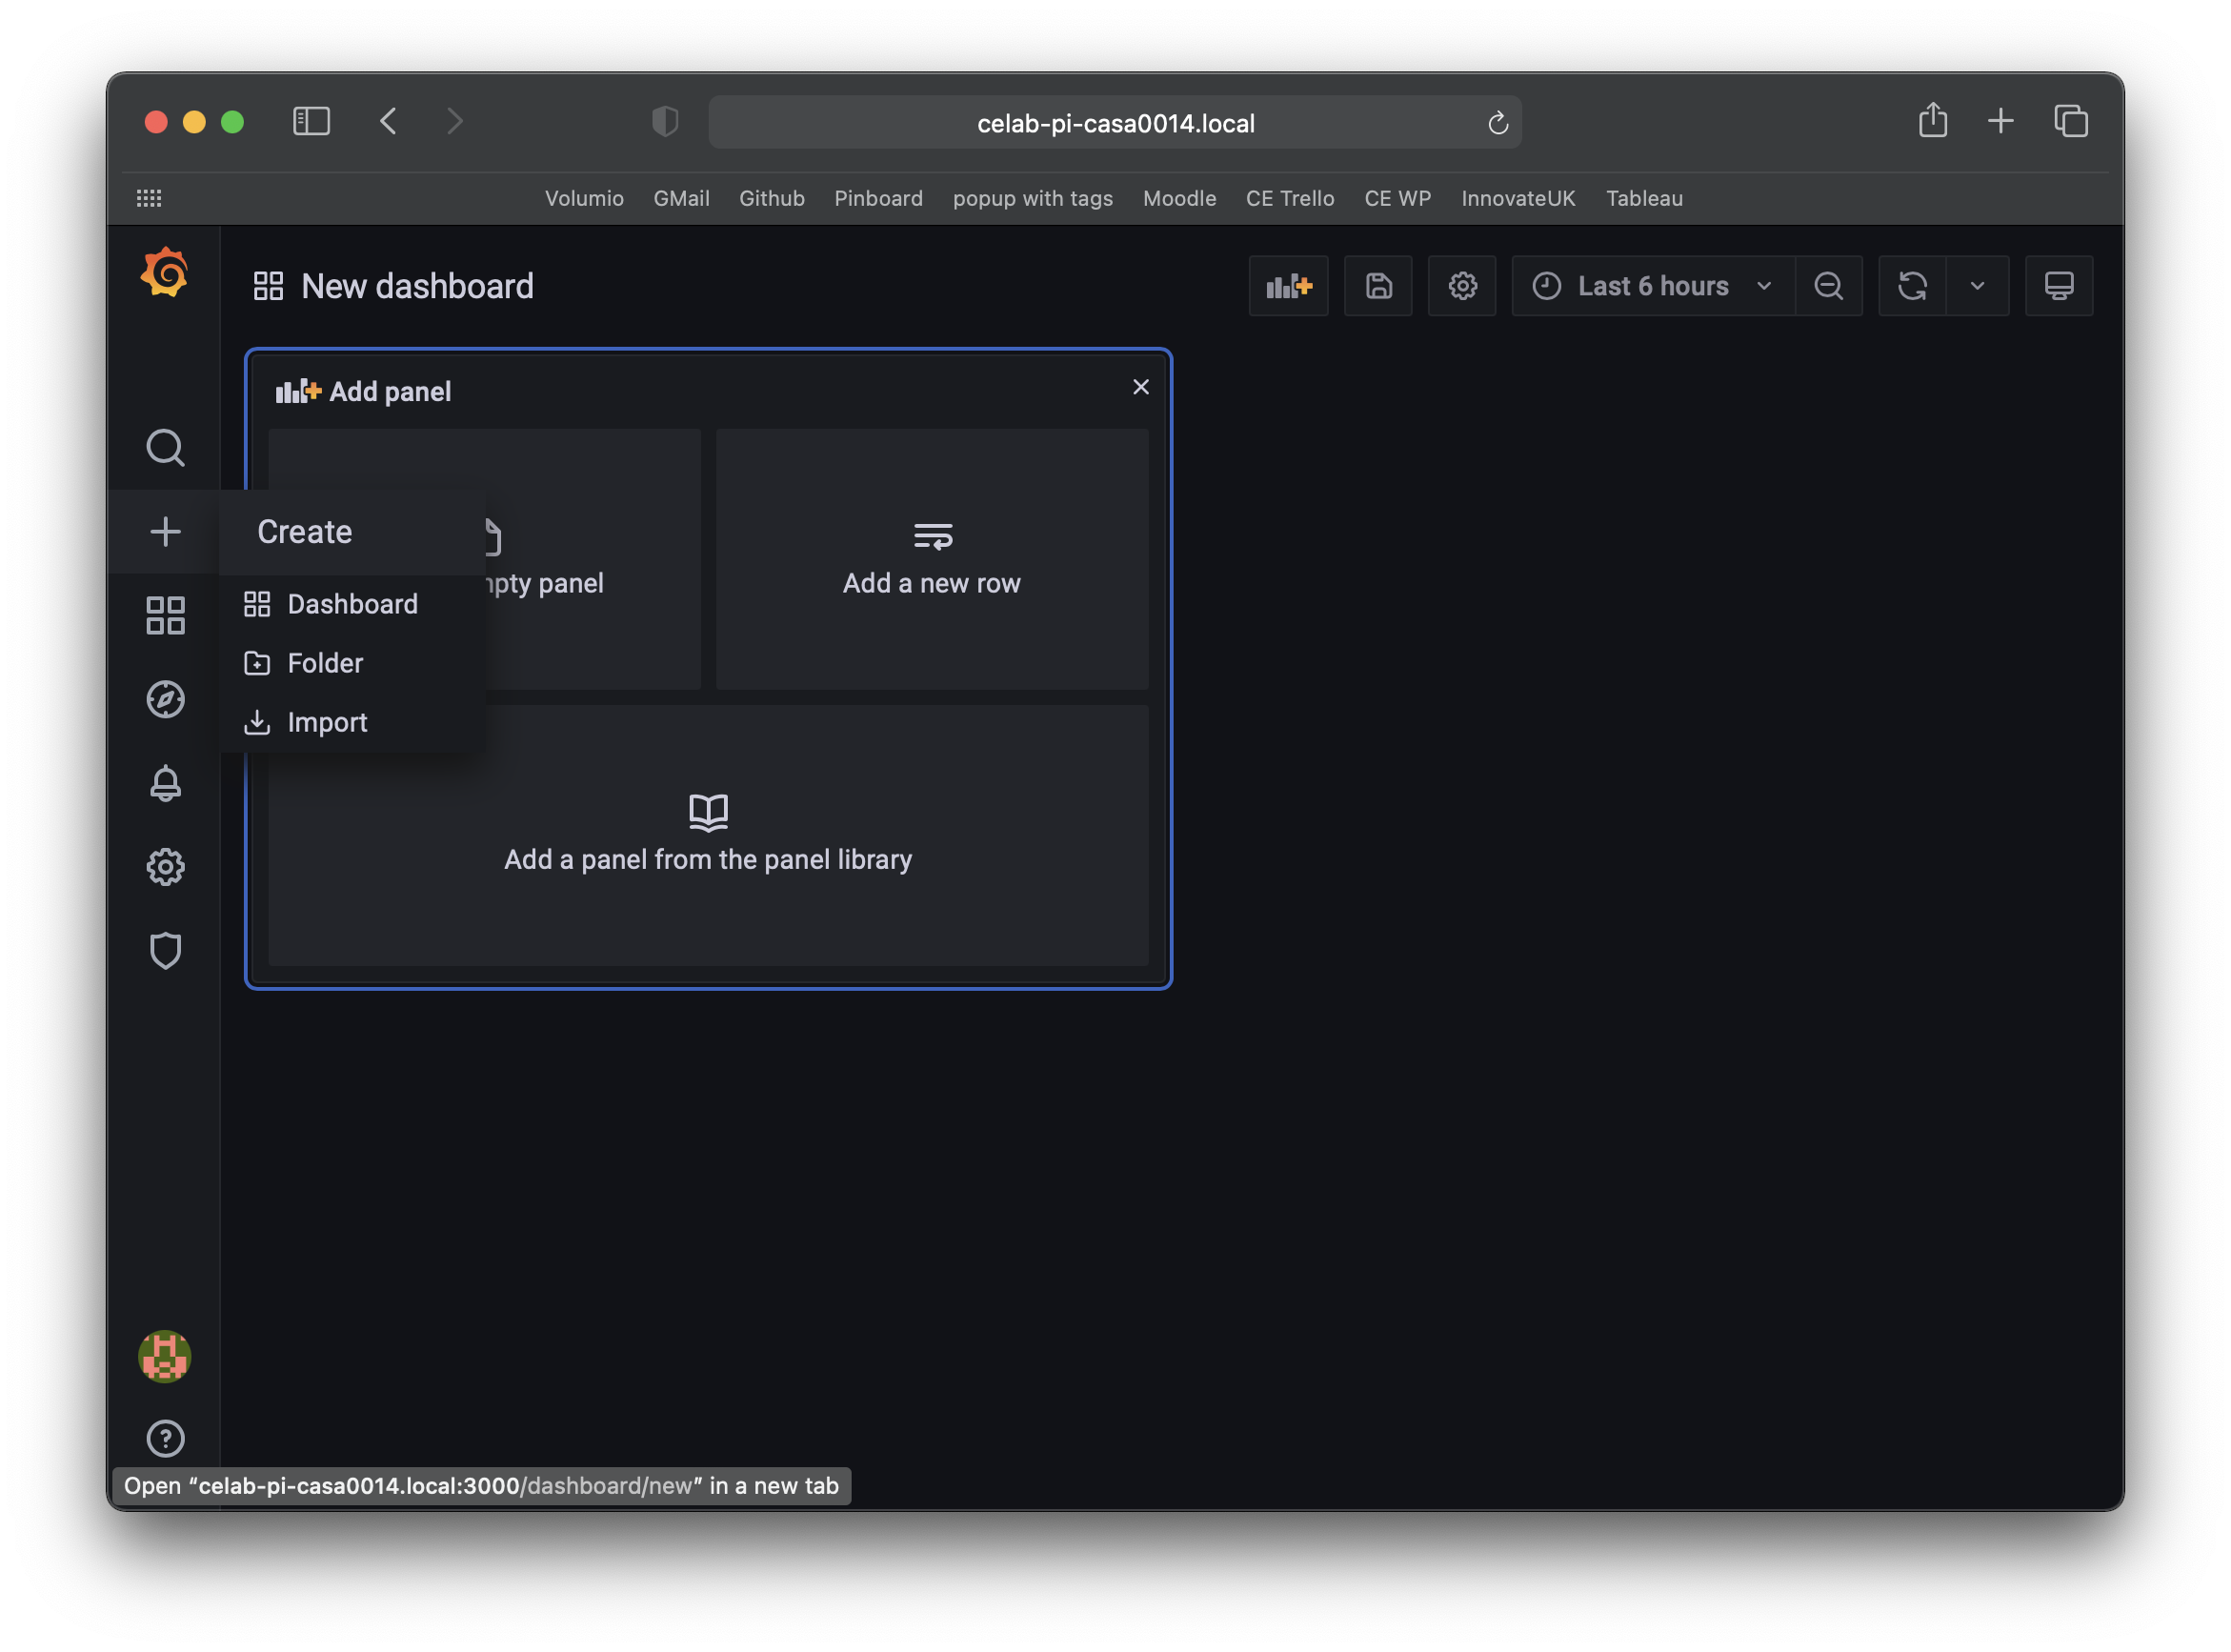Open the Explore compass icon
The height and width of the screenshot is (1652, 2231).
click(165, 699)
